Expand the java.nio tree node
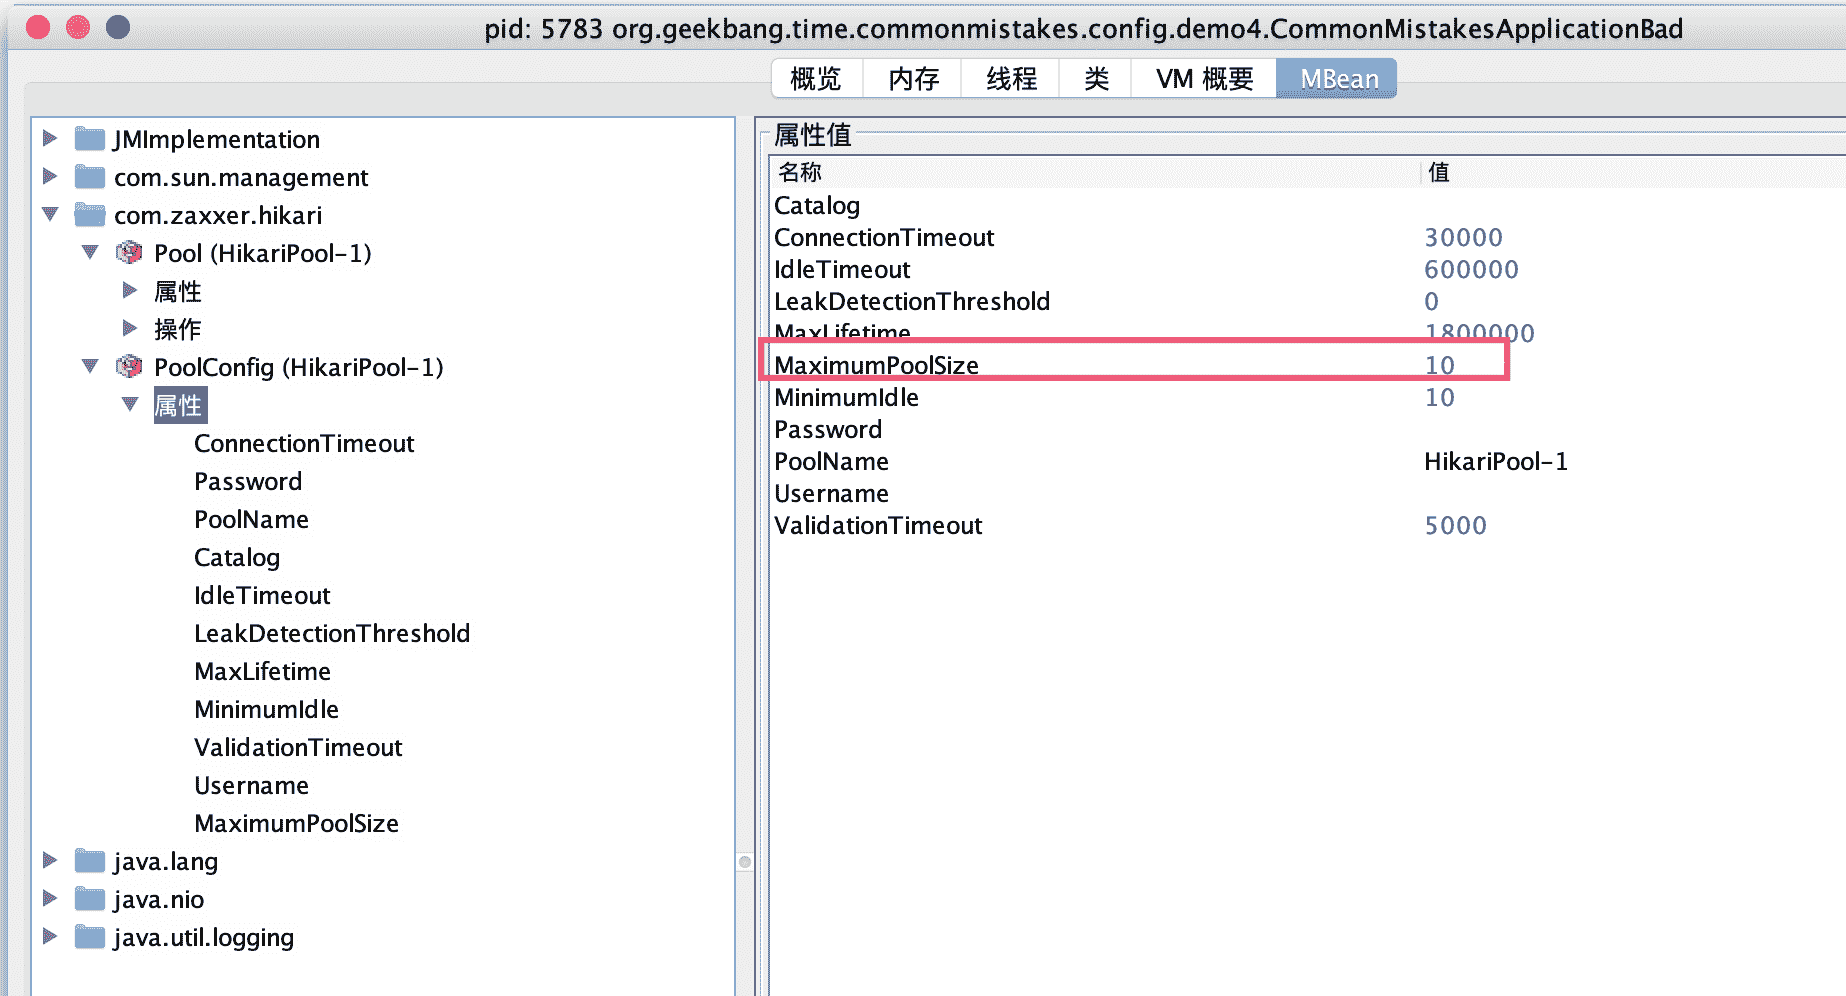Screen dimensions: 1846x996 [50, 898]
